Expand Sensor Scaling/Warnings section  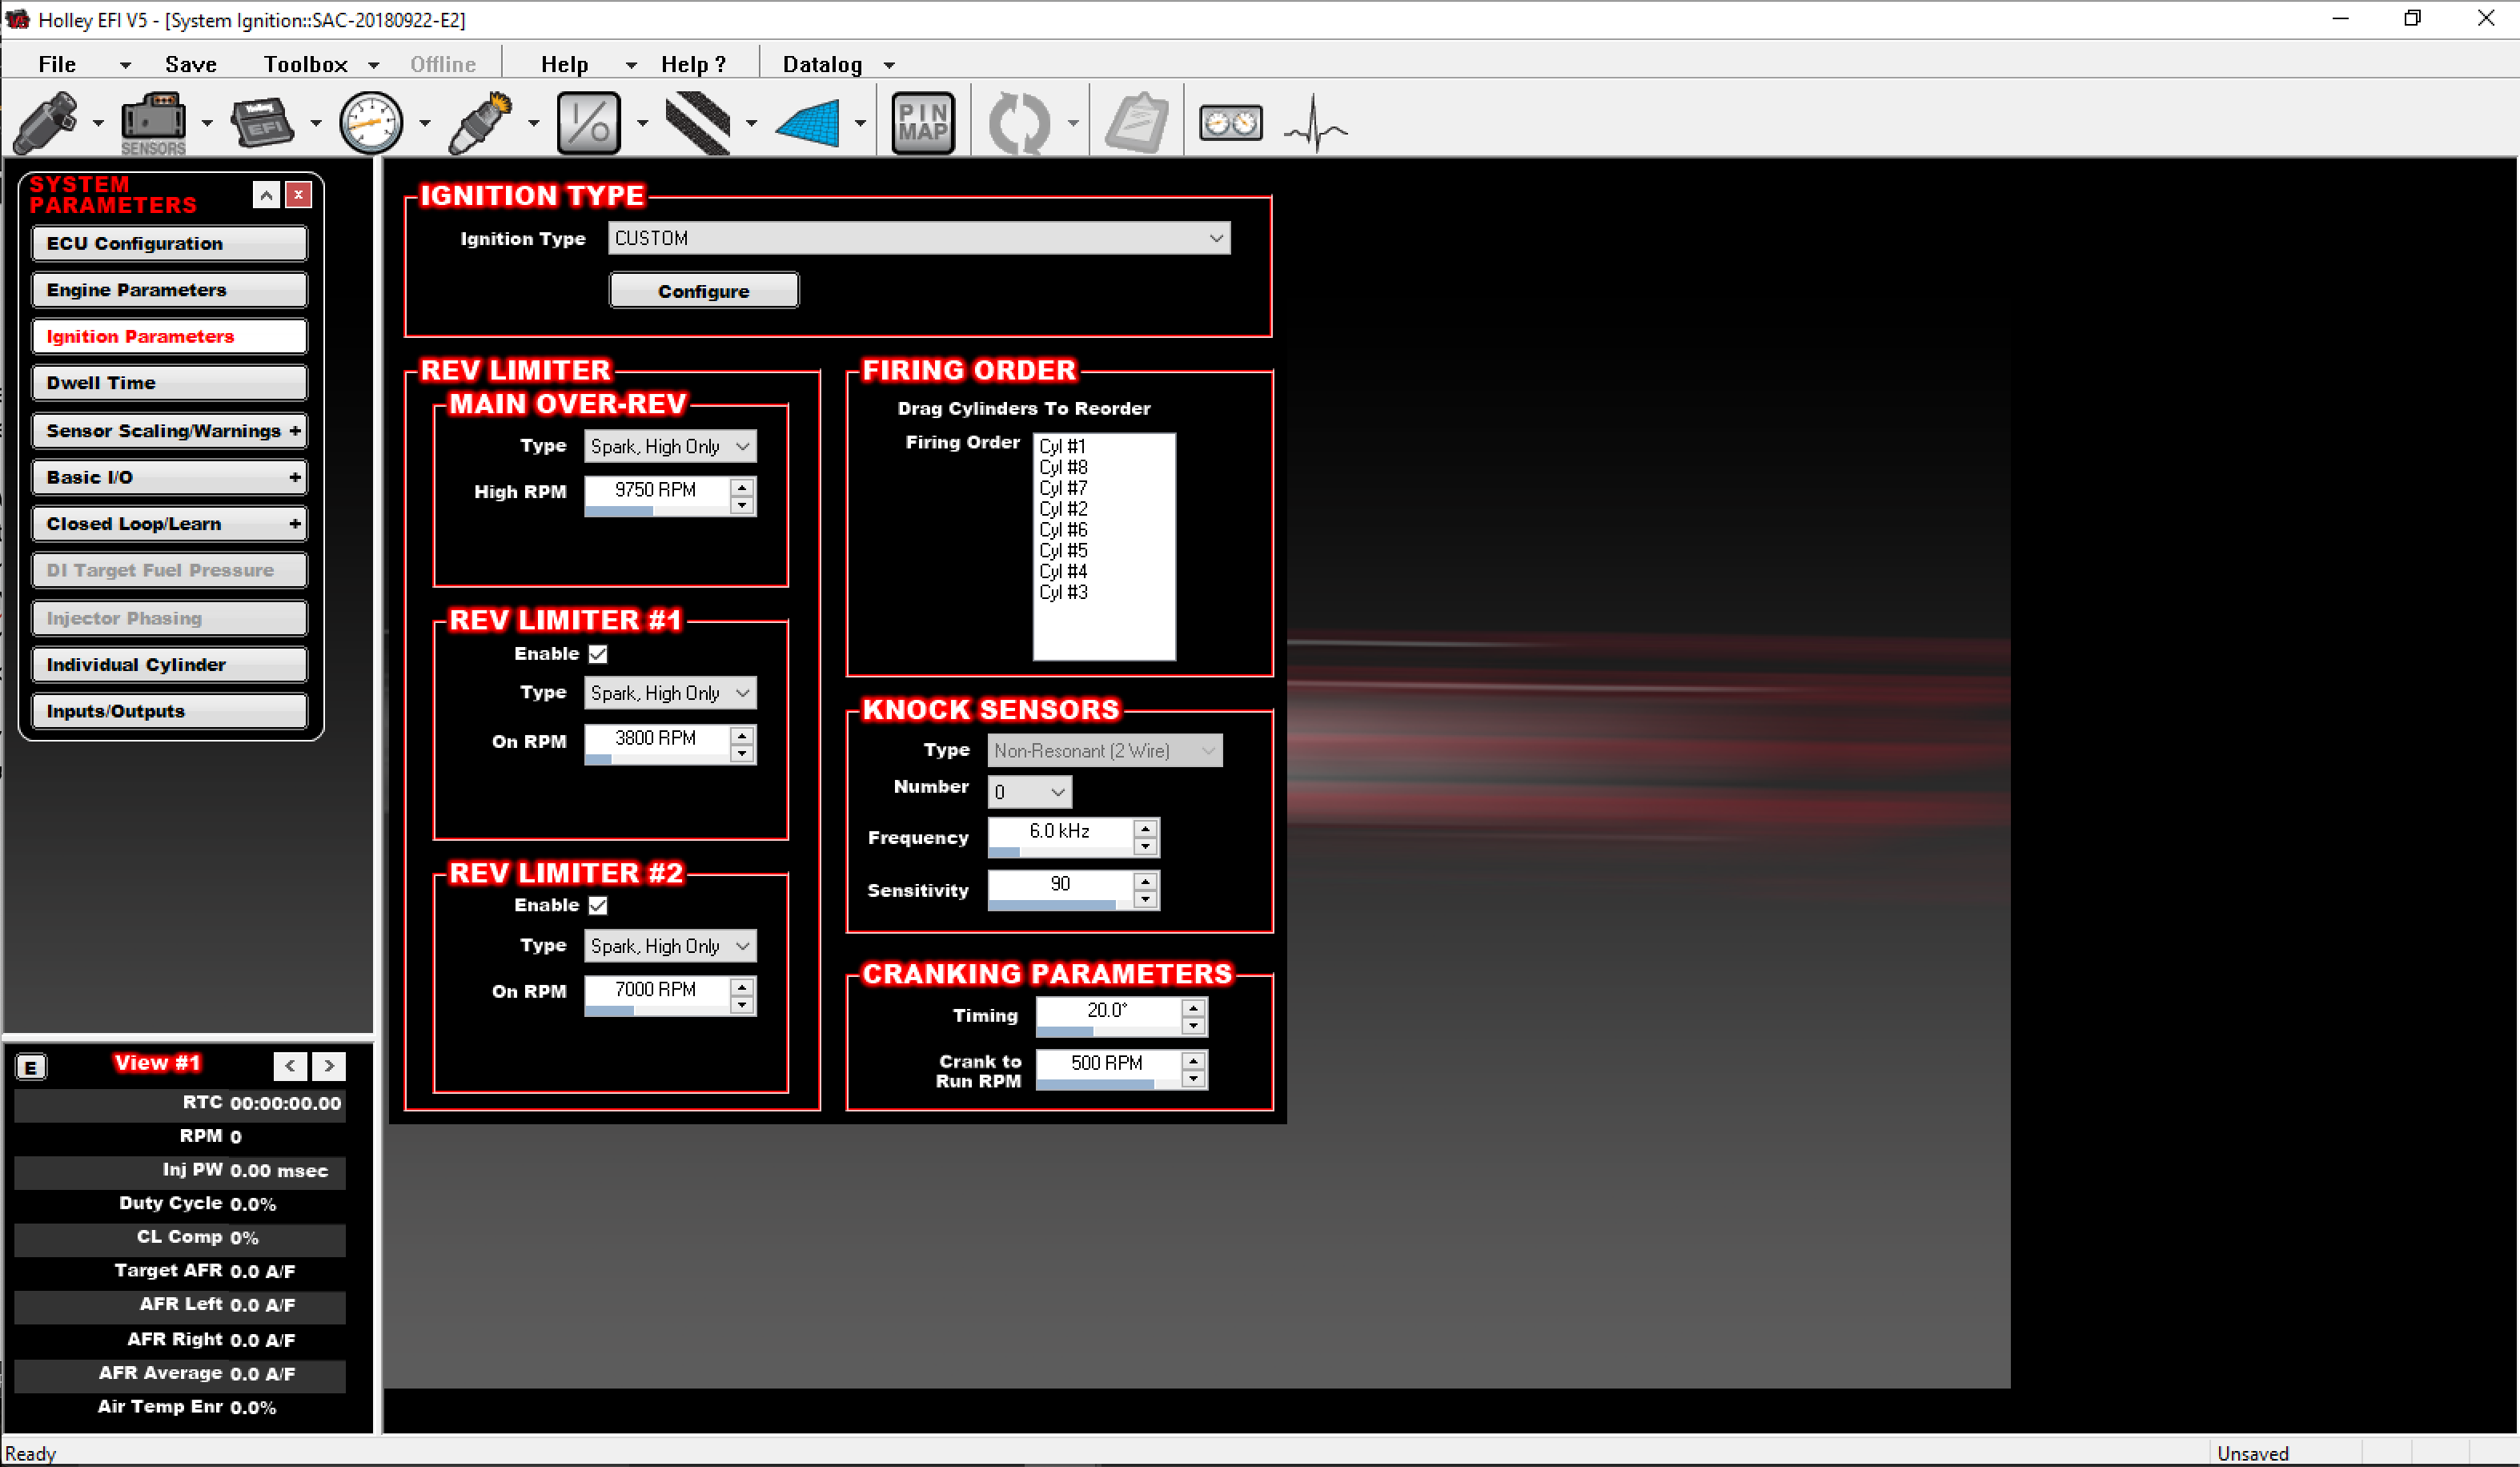[x=294, y=431]
